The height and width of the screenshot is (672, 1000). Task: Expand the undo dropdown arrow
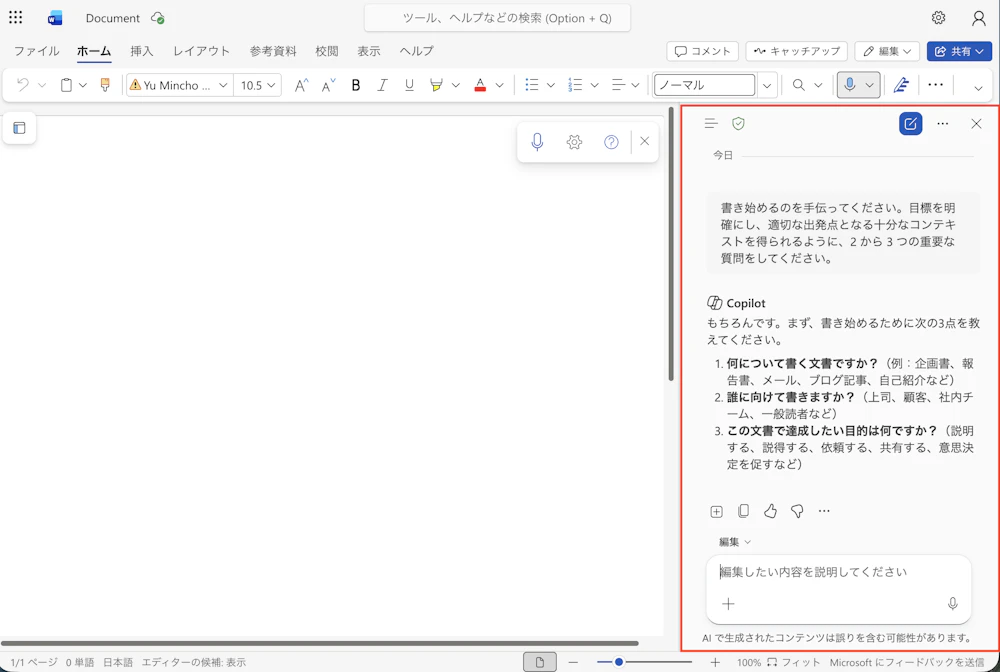pos(42,85)
